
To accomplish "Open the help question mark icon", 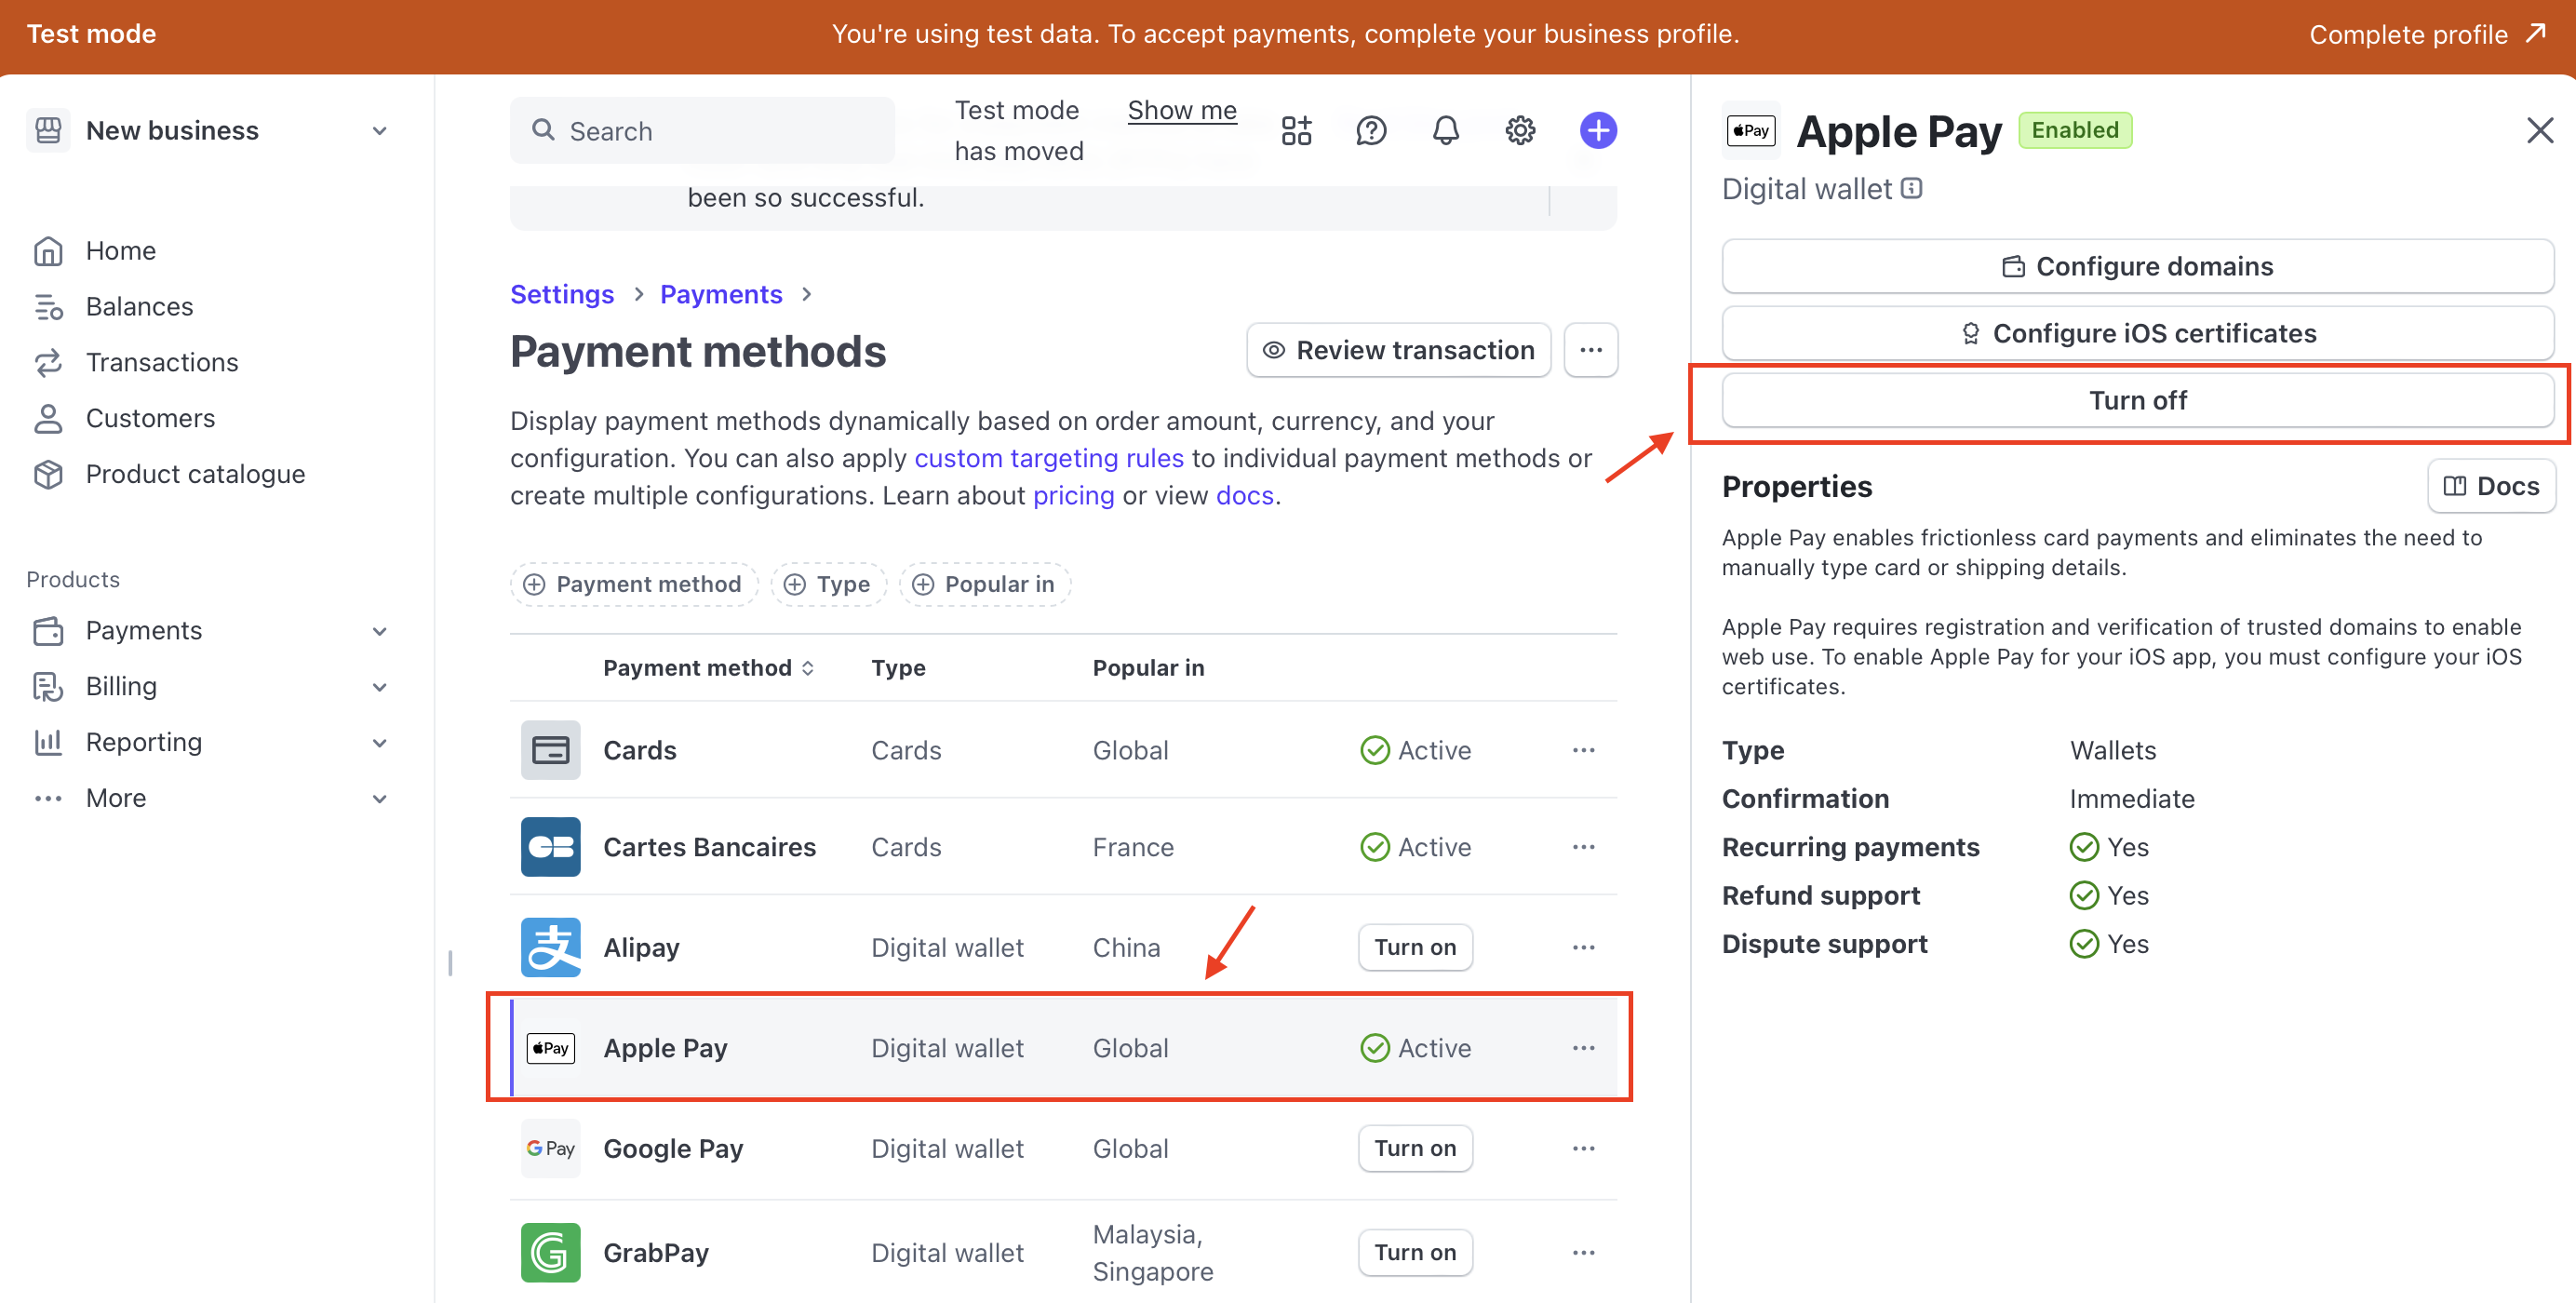I will click(1371, 131).
